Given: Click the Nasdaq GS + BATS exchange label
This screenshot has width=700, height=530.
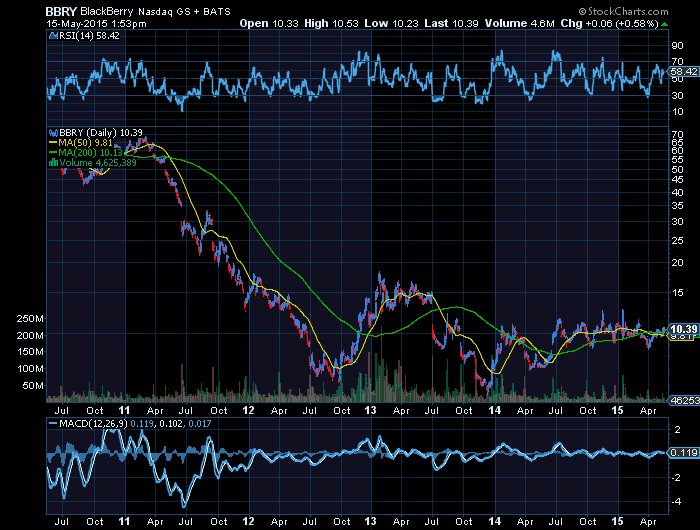Looking at the screenshot, I should click(184, 12).
